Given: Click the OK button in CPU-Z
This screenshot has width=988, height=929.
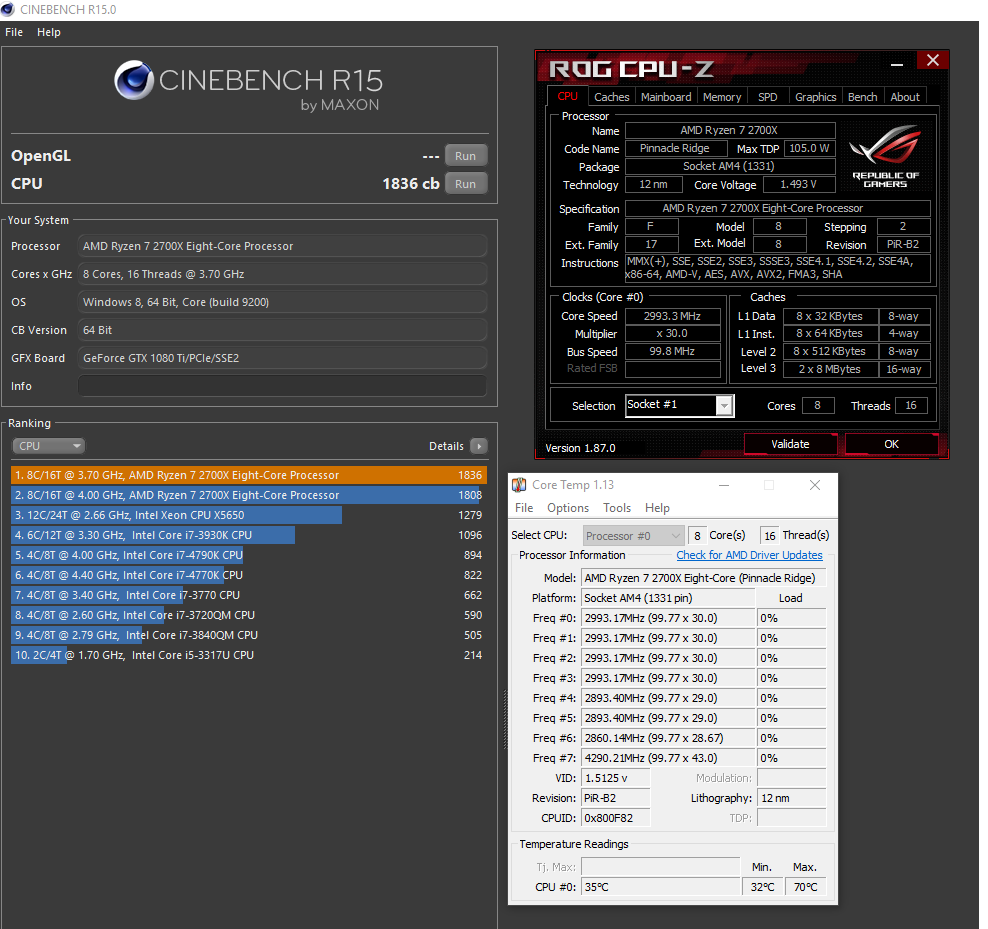Looking at the screenshot, I should (891, 444).
